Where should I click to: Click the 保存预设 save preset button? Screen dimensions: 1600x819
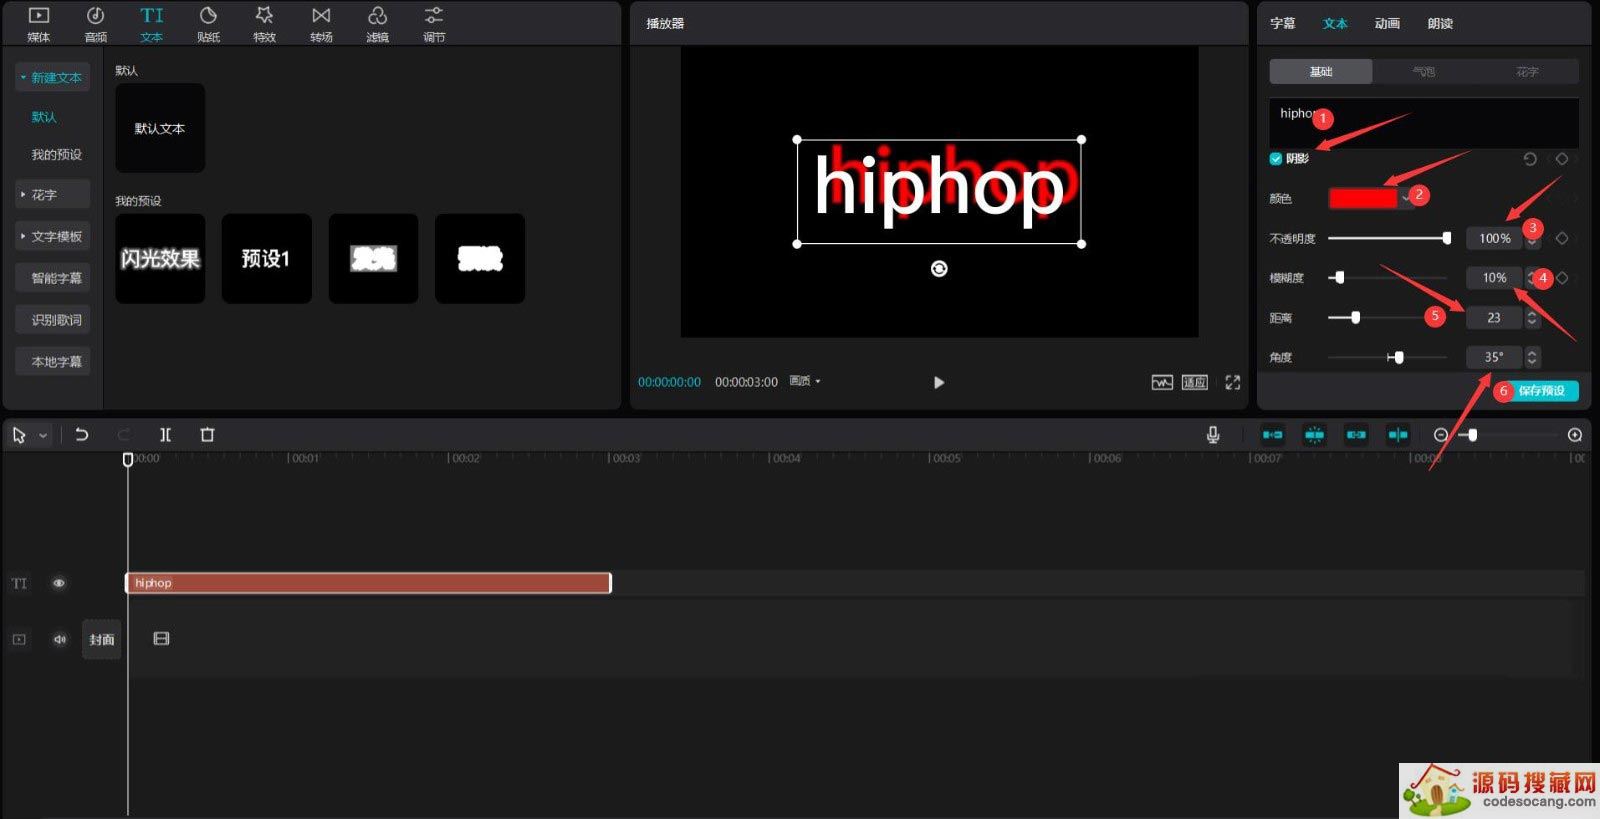coord(1540,391)
